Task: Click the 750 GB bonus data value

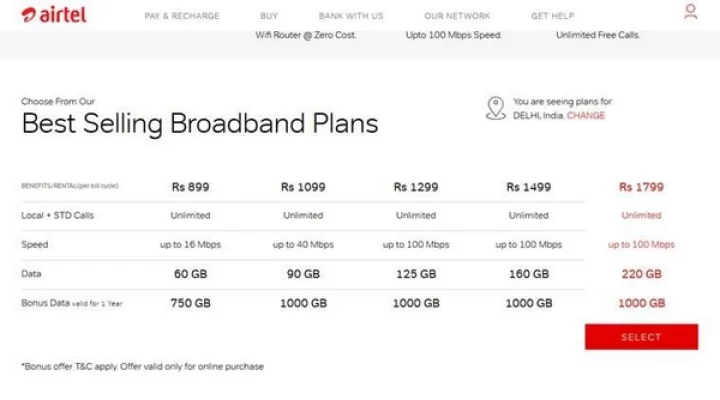Action: pos(190,303)
